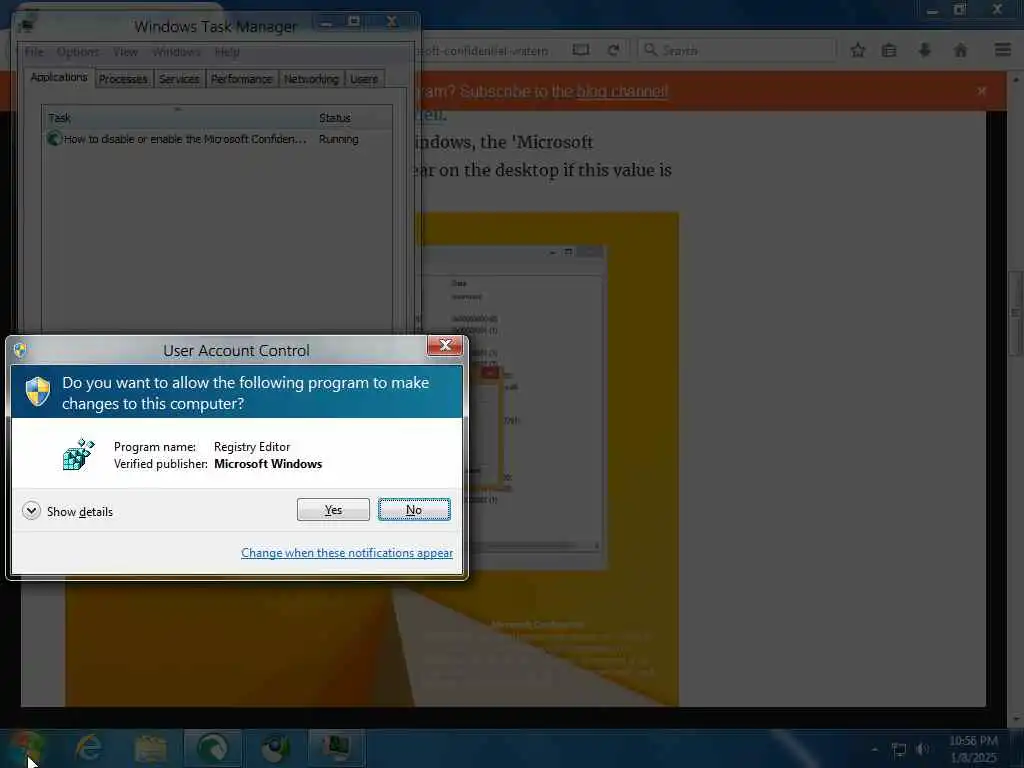Sort by Task column header
The height and width of the screenshot is (768, 1024).
tap(178, 118)
